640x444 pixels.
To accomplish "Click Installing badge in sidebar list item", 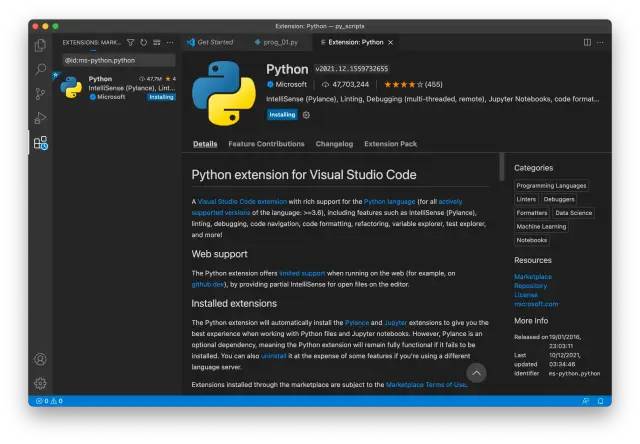I will [161, 97].
